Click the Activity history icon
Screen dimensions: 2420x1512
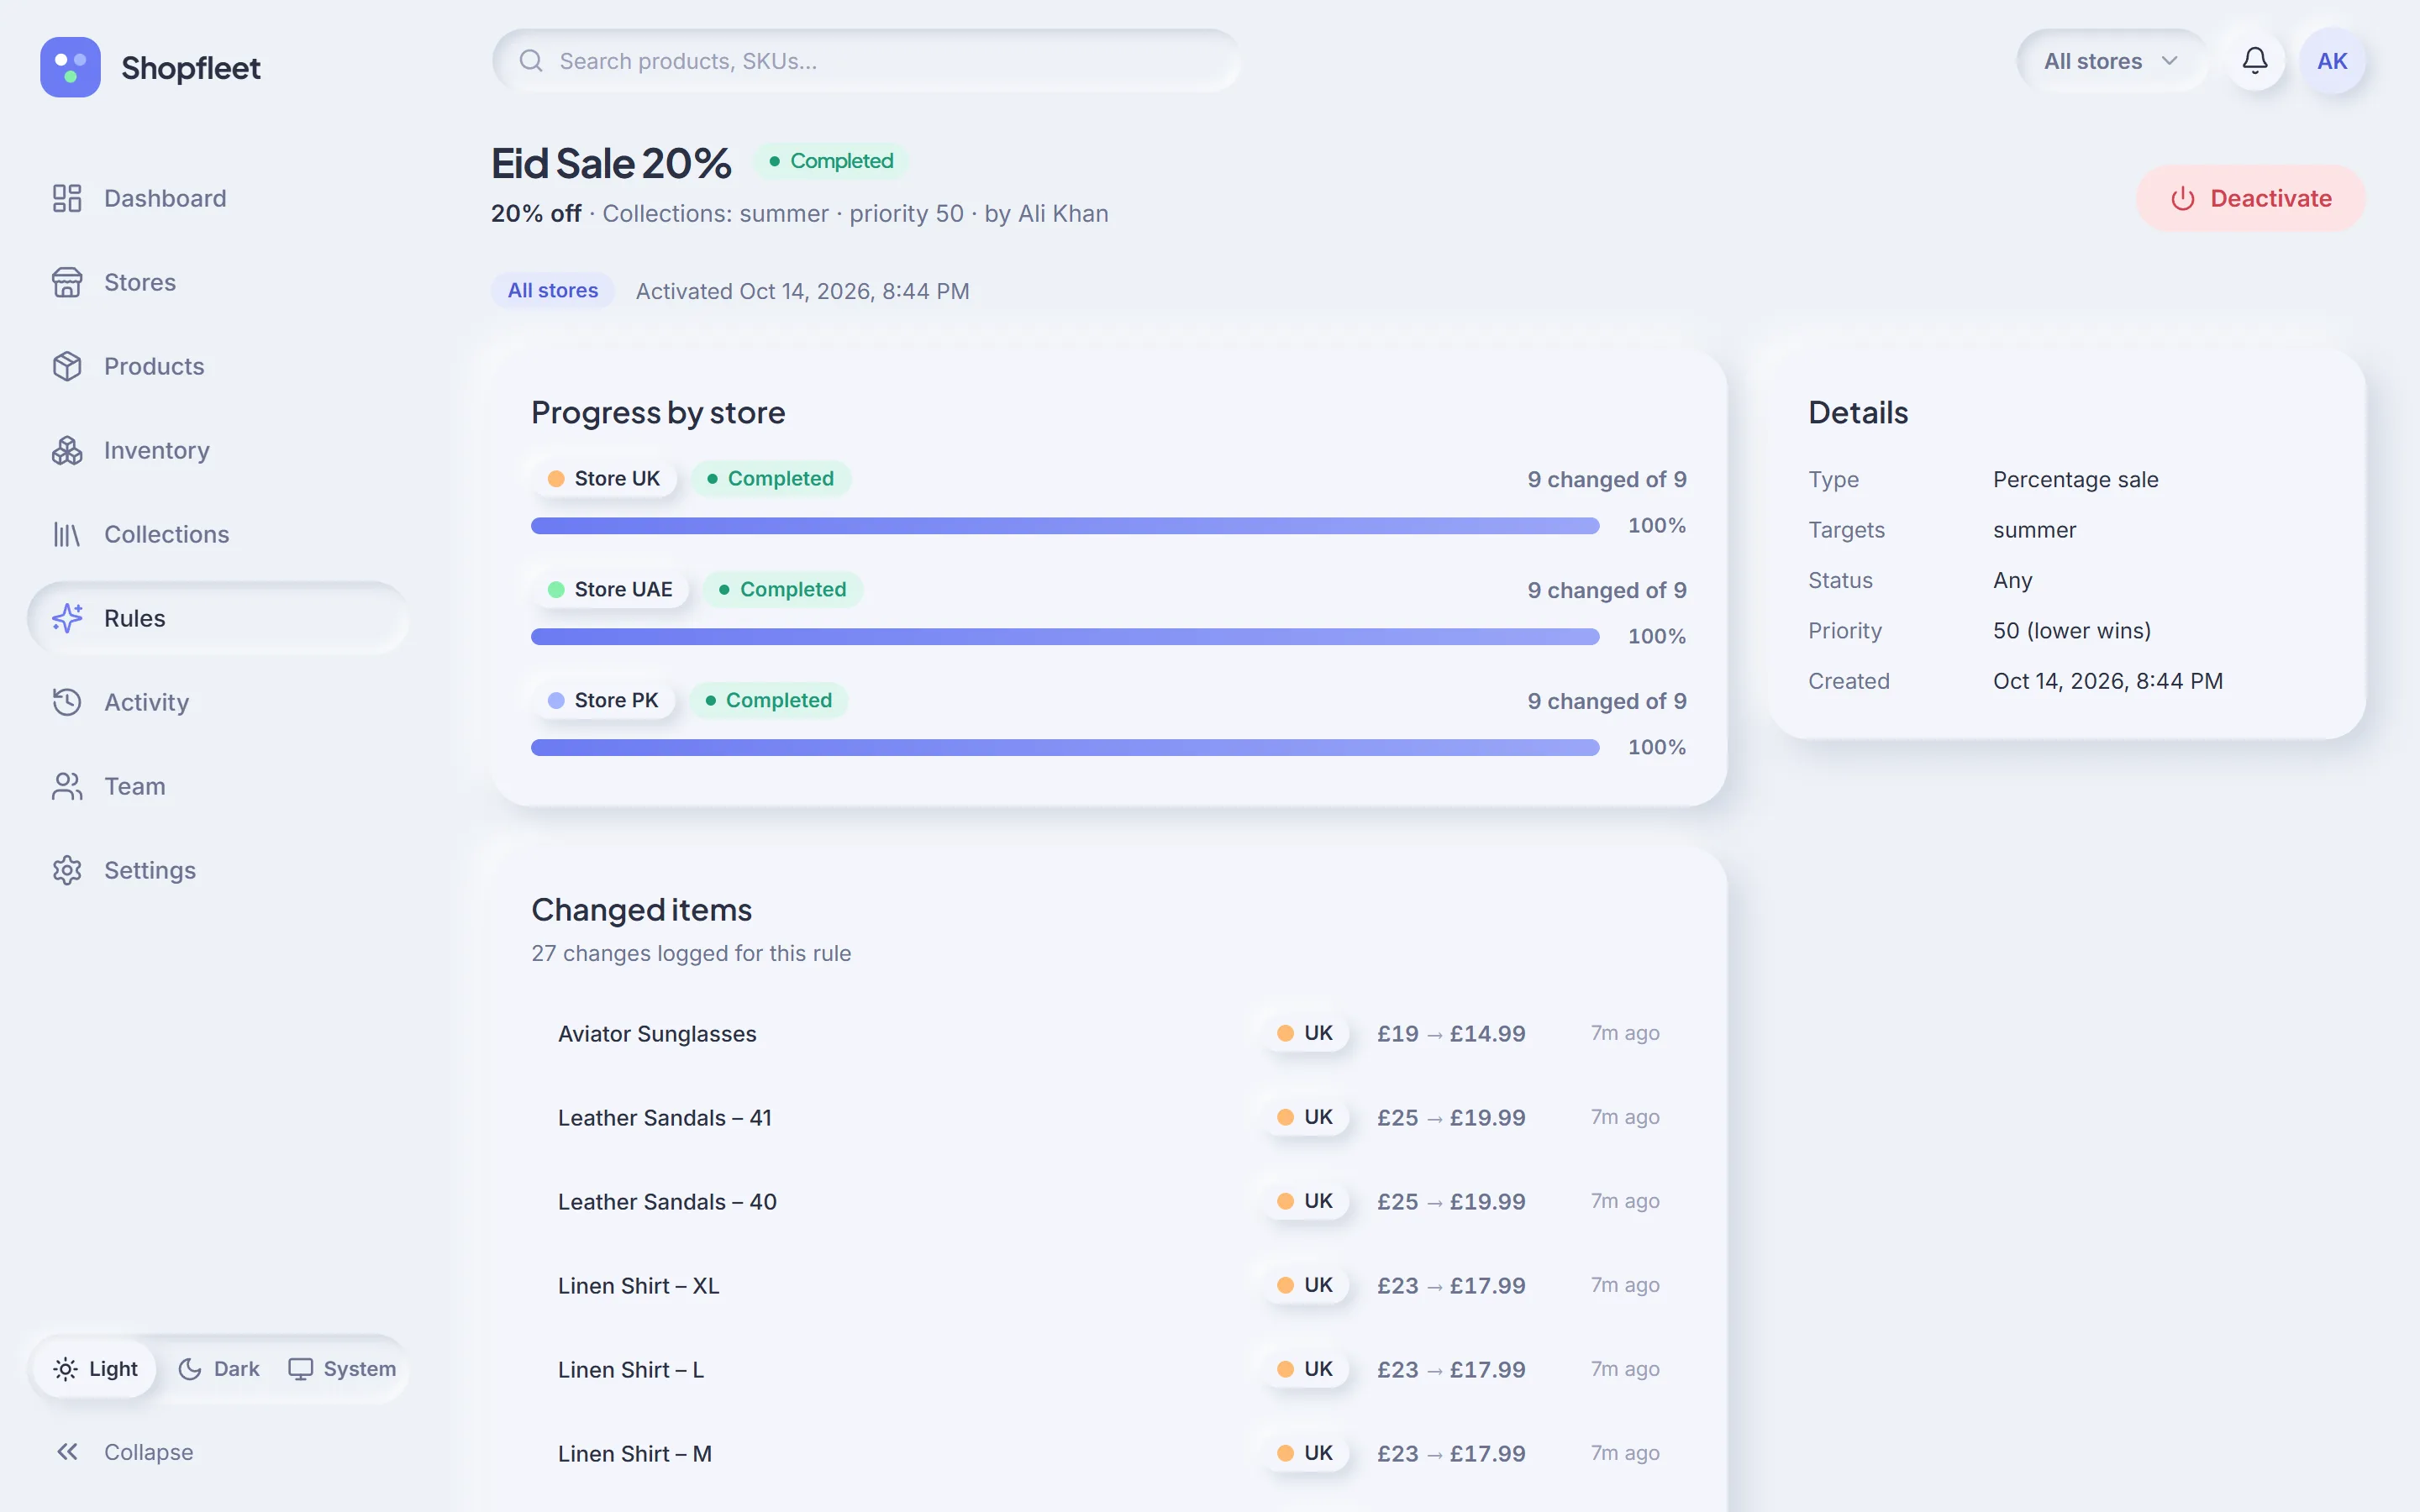[x=67, y=702]
